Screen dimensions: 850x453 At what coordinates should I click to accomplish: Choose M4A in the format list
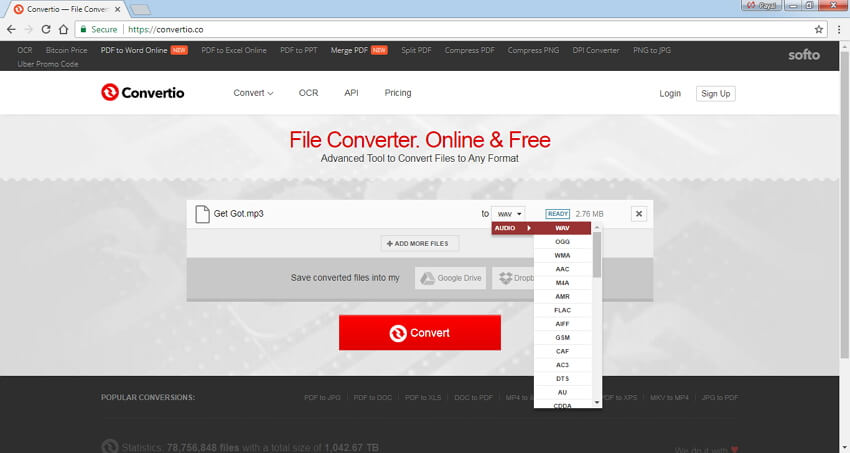click(x=562, y=283)
